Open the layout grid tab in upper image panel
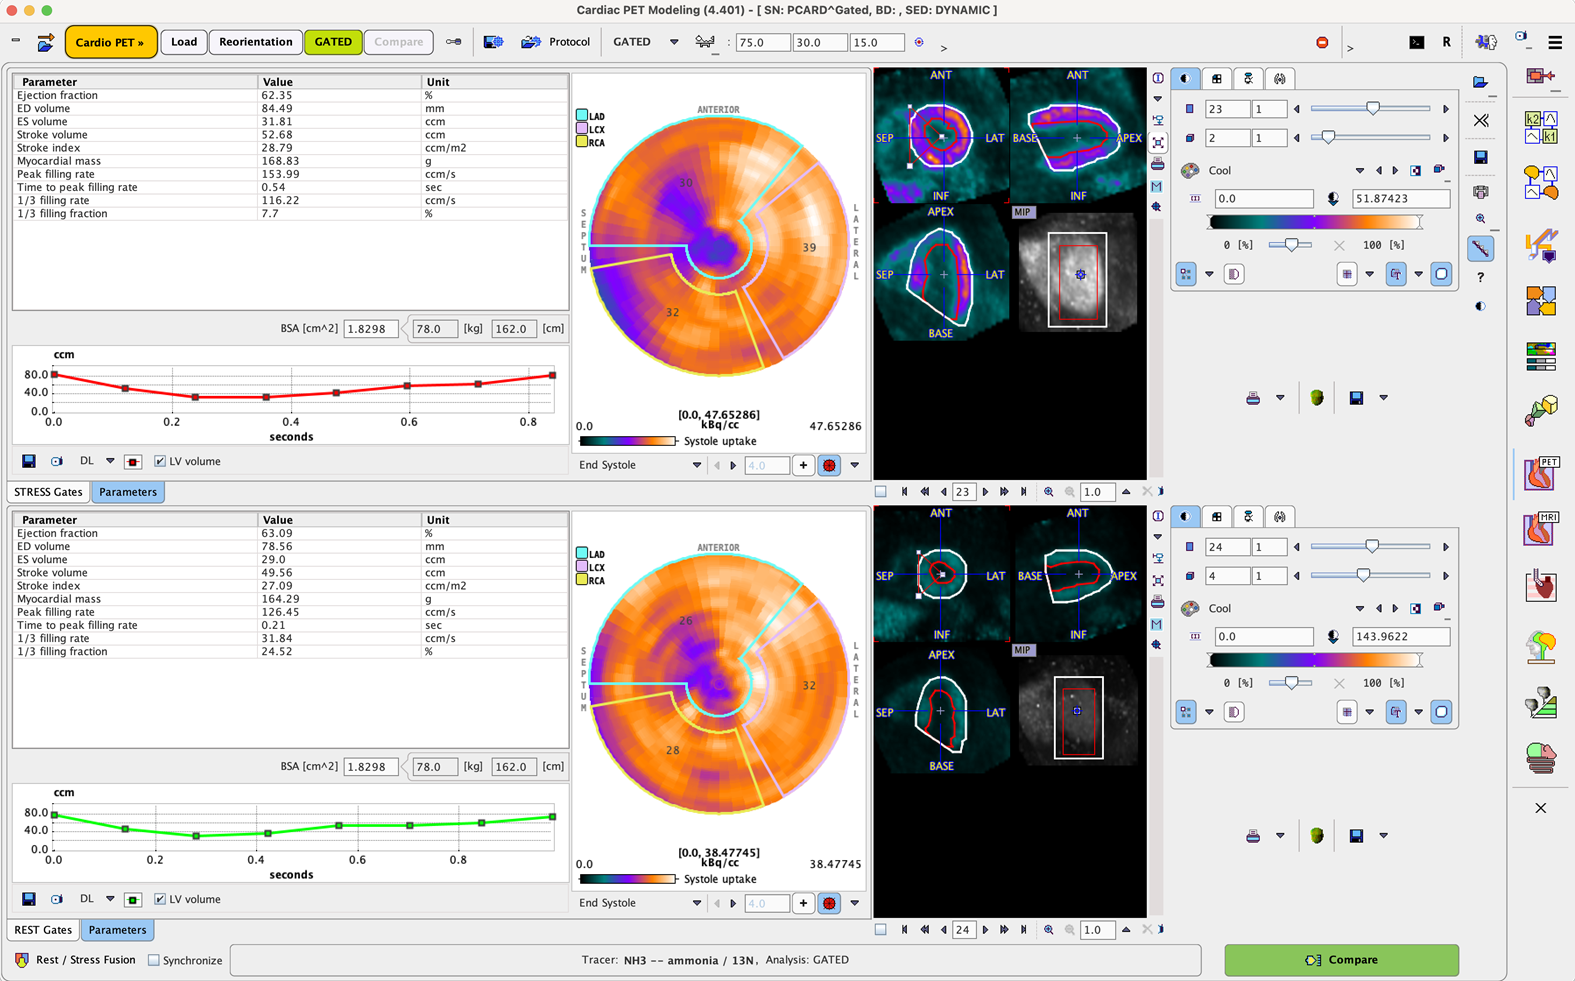 (x=1217, y=79)
